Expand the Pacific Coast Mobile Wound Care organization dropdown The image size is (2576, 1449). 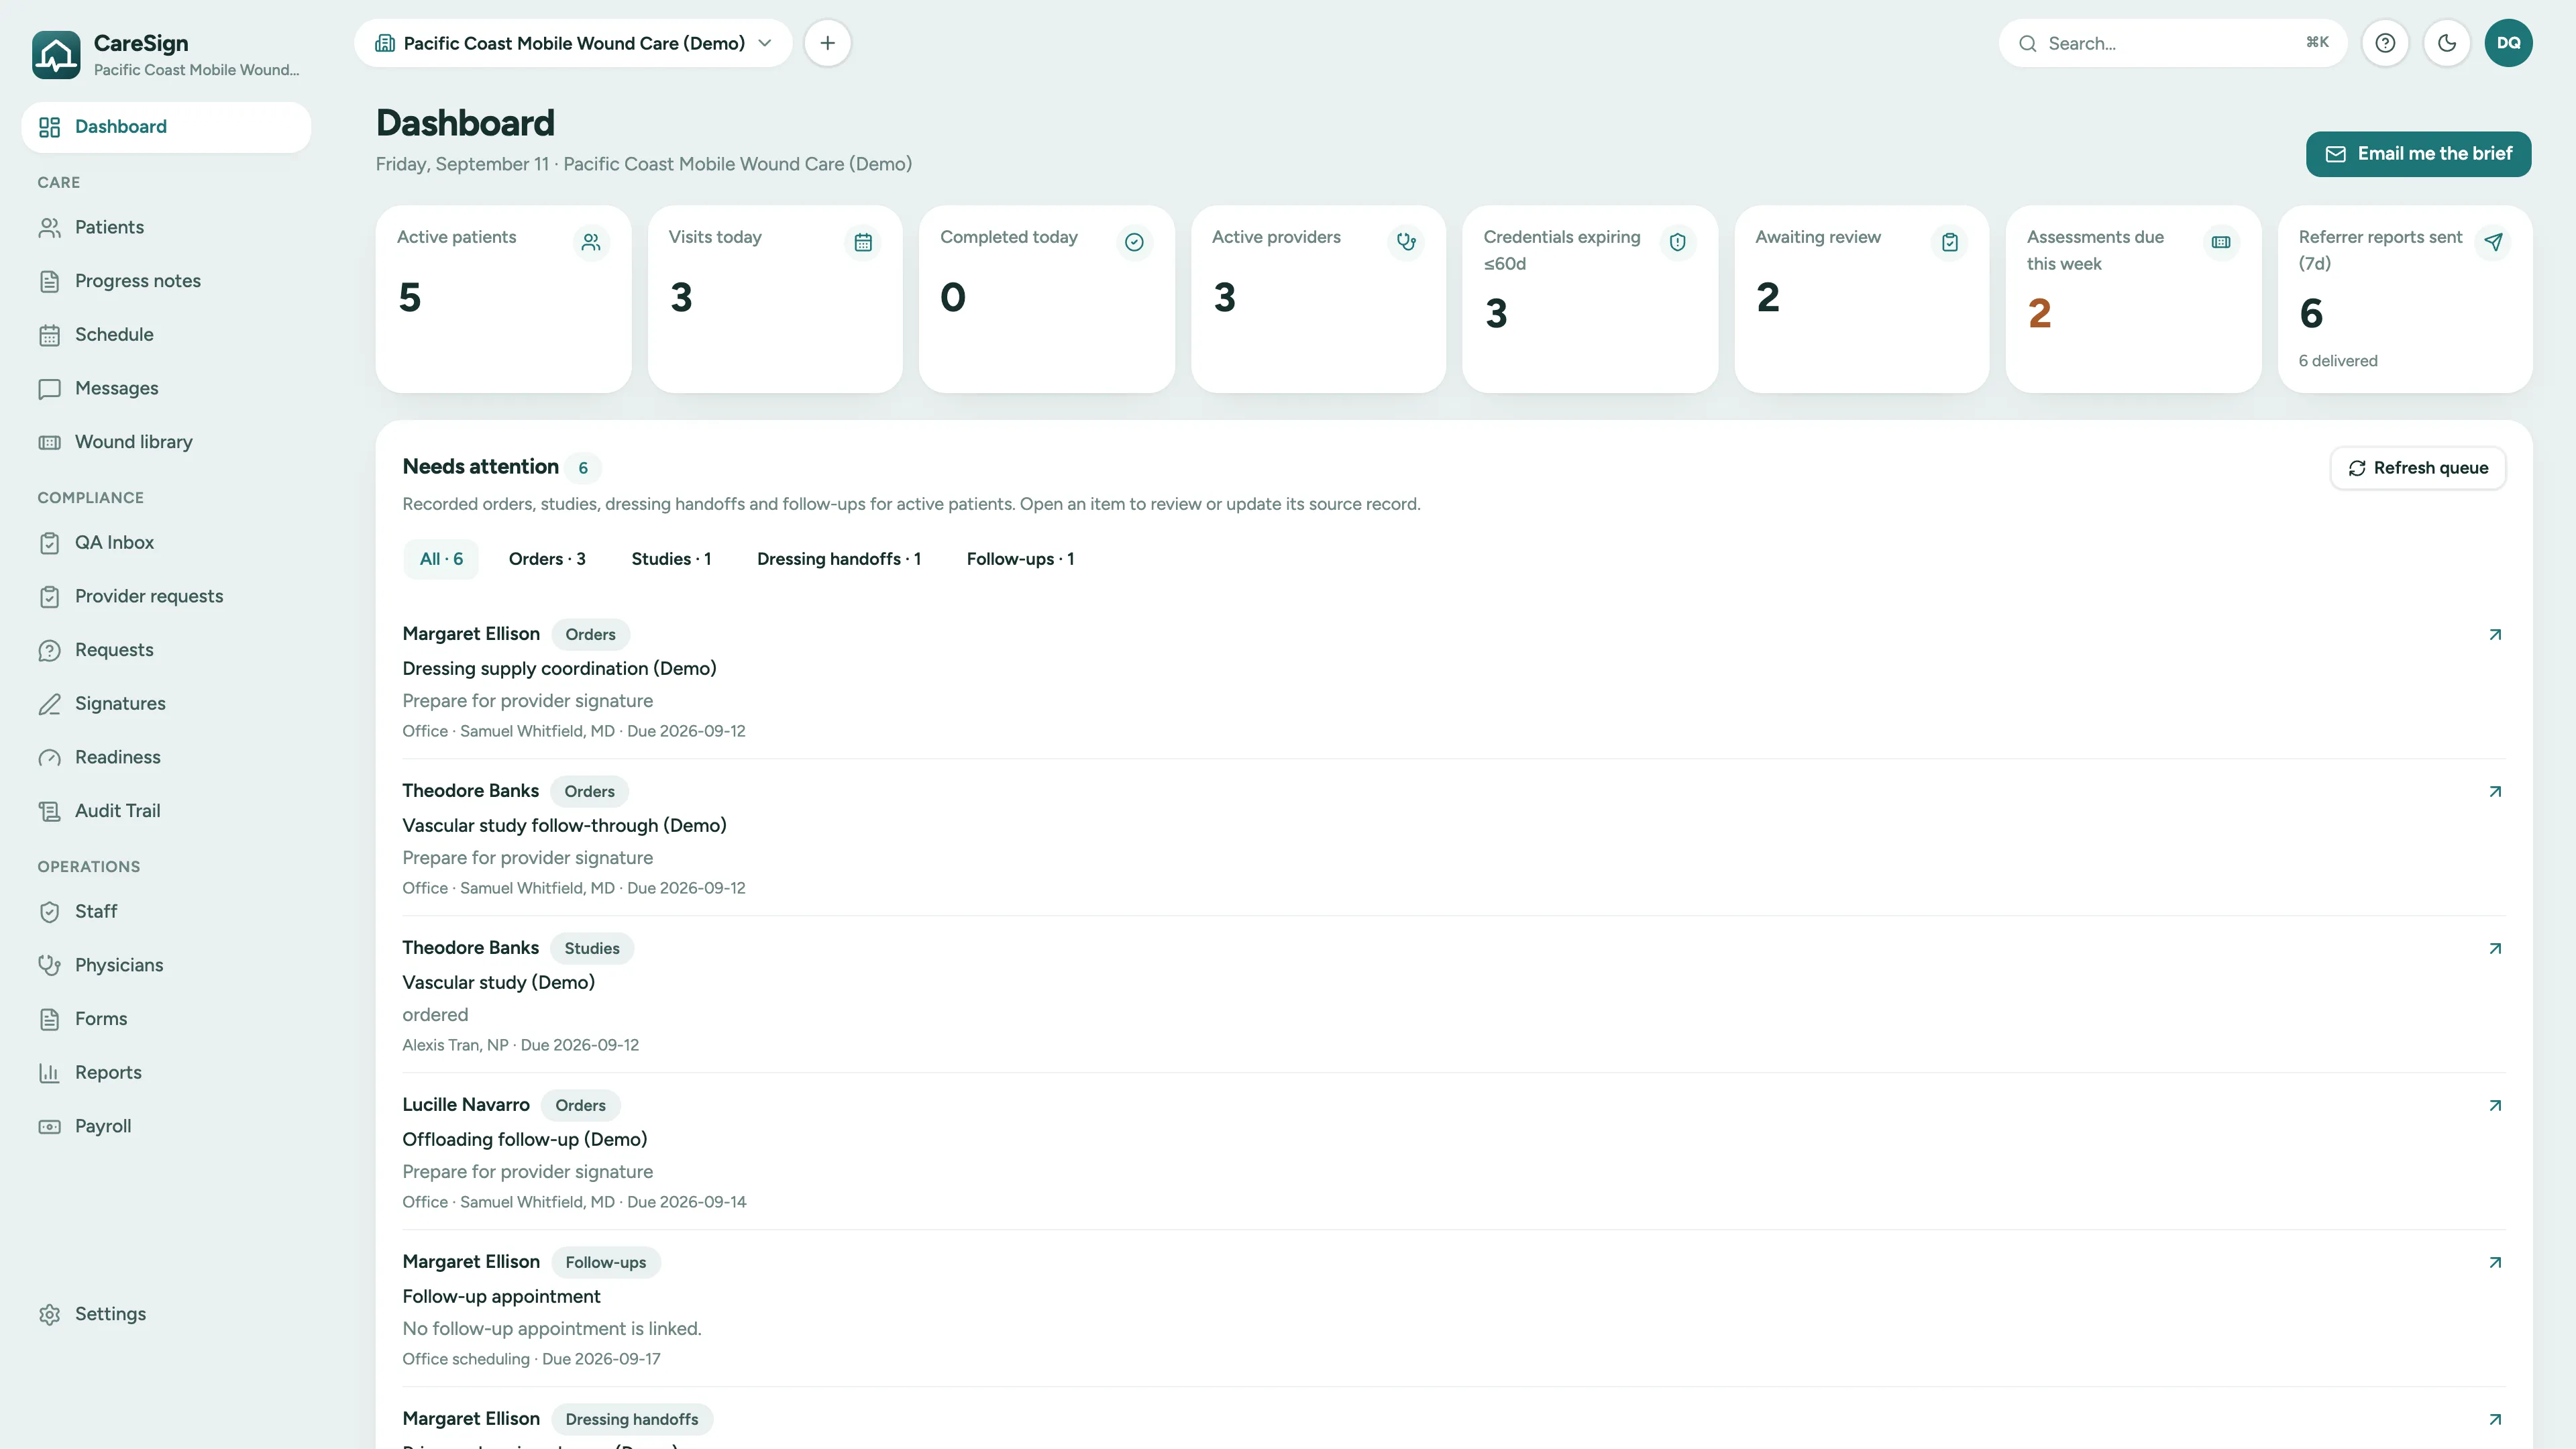[573, 43]
